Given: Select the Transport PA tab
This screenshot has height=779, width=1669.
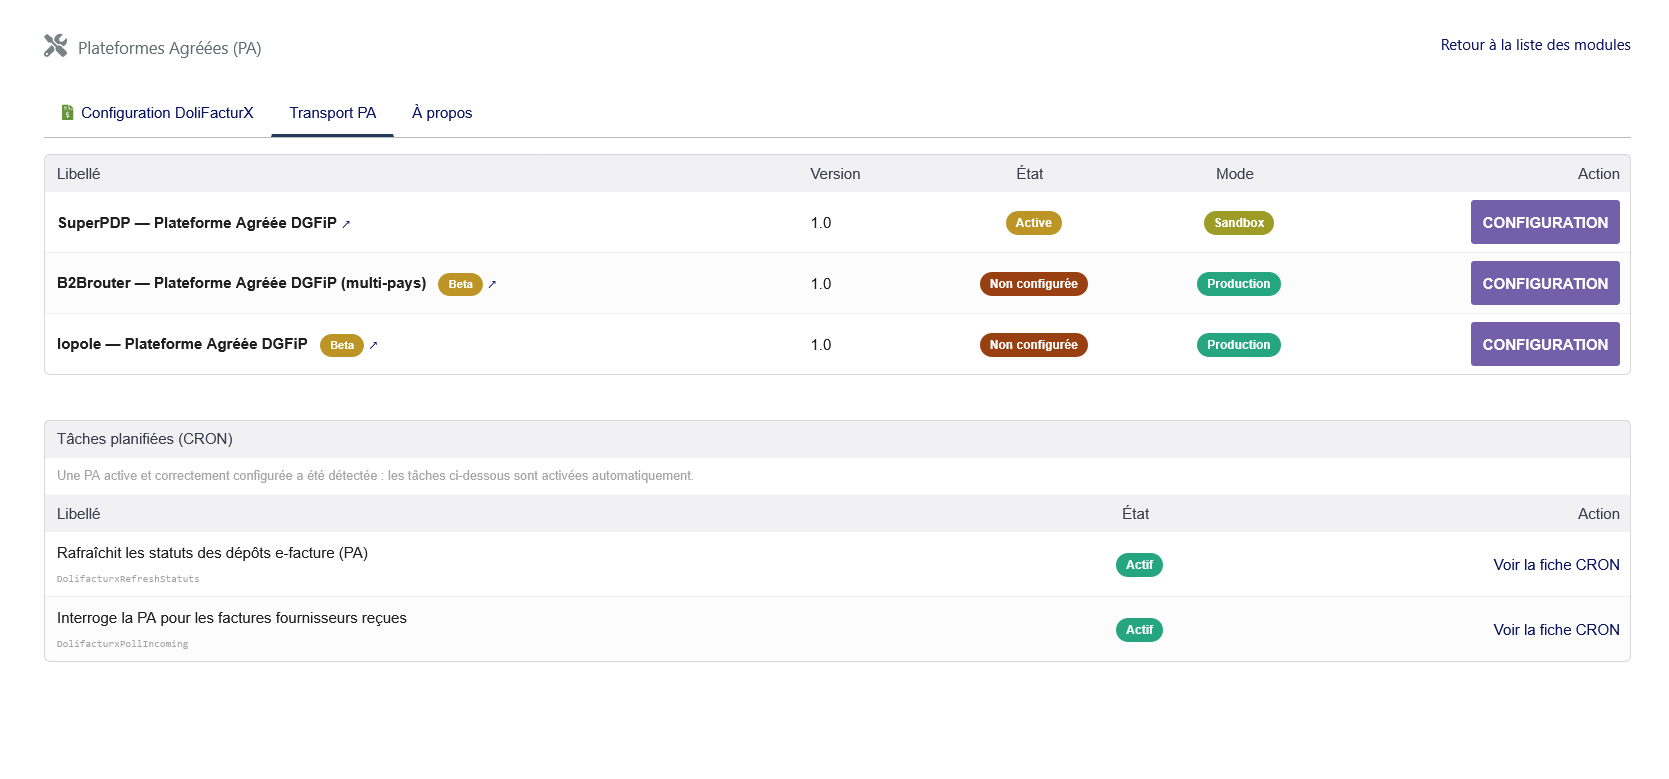Looking at the screenshot, I should pyautogui.click(x=332, y=113).
